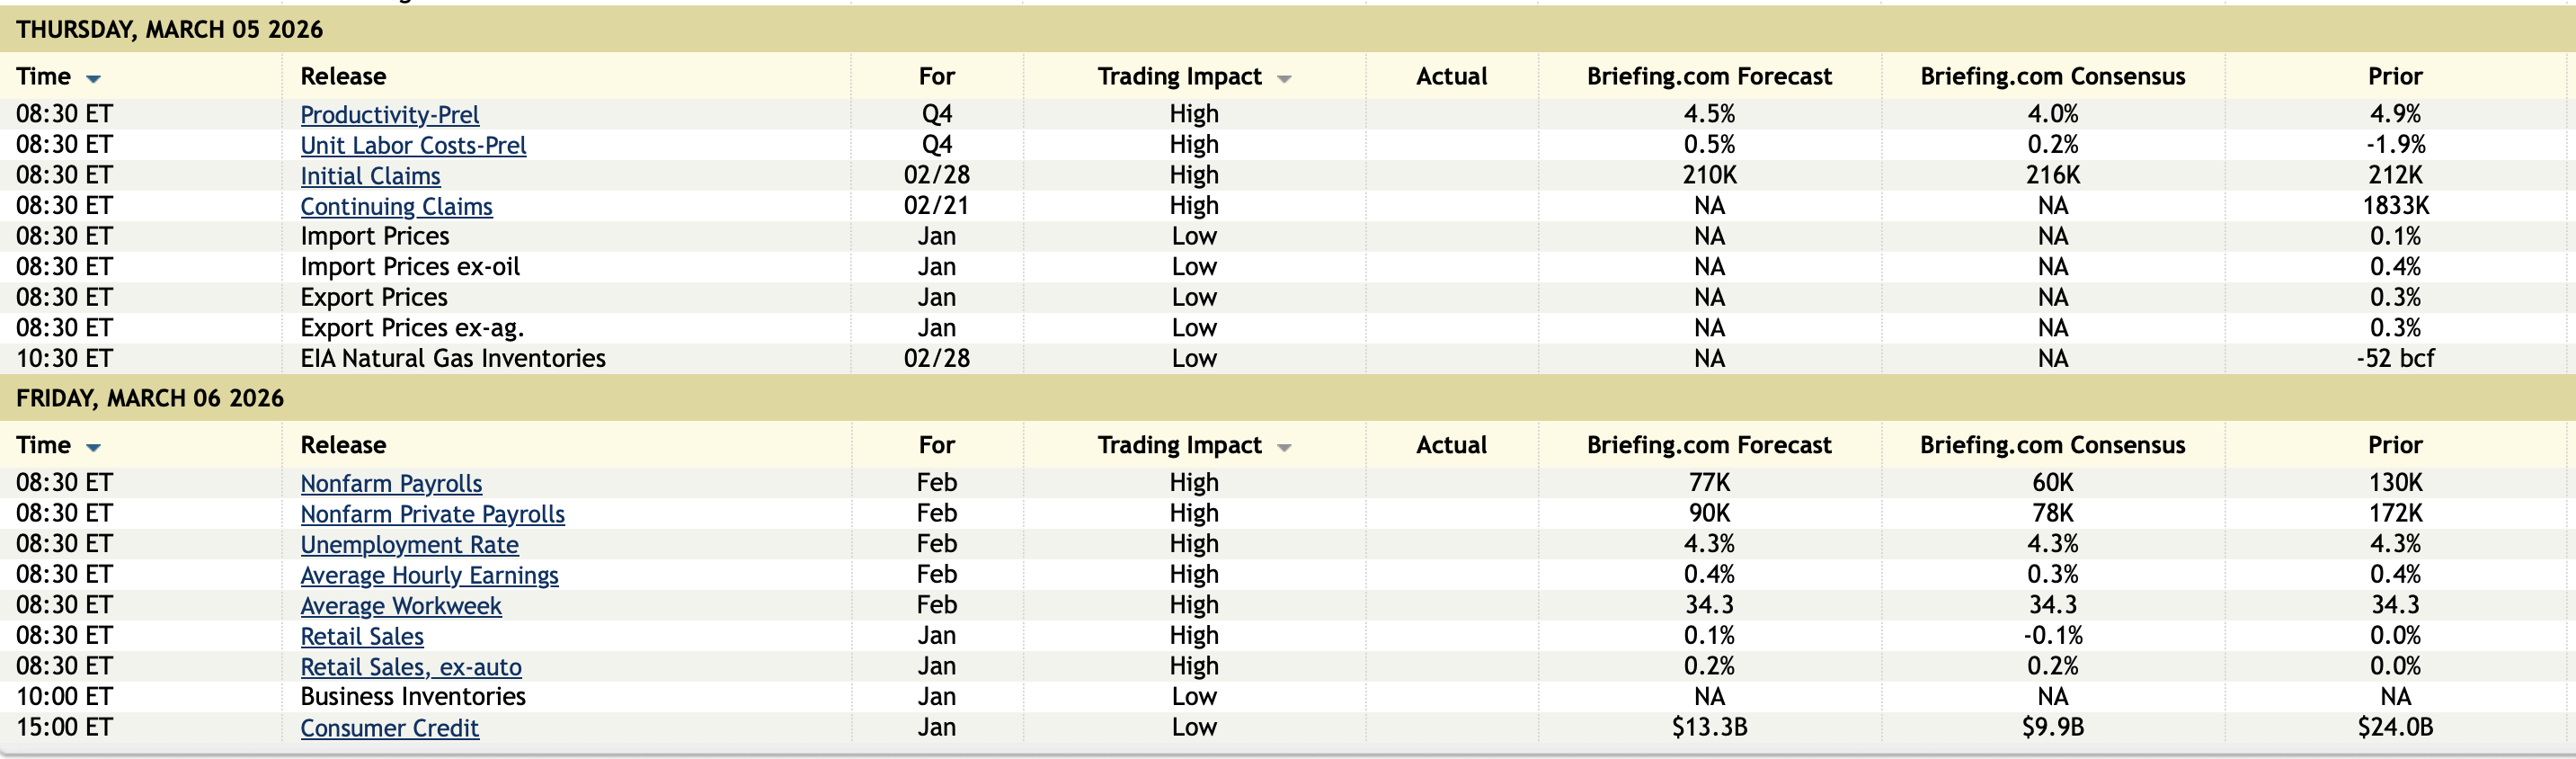The image size is (2576, 759).
Task: Click the Trading Impact sort arrow in Thursday's table
Action: (x=1284, y=78)
